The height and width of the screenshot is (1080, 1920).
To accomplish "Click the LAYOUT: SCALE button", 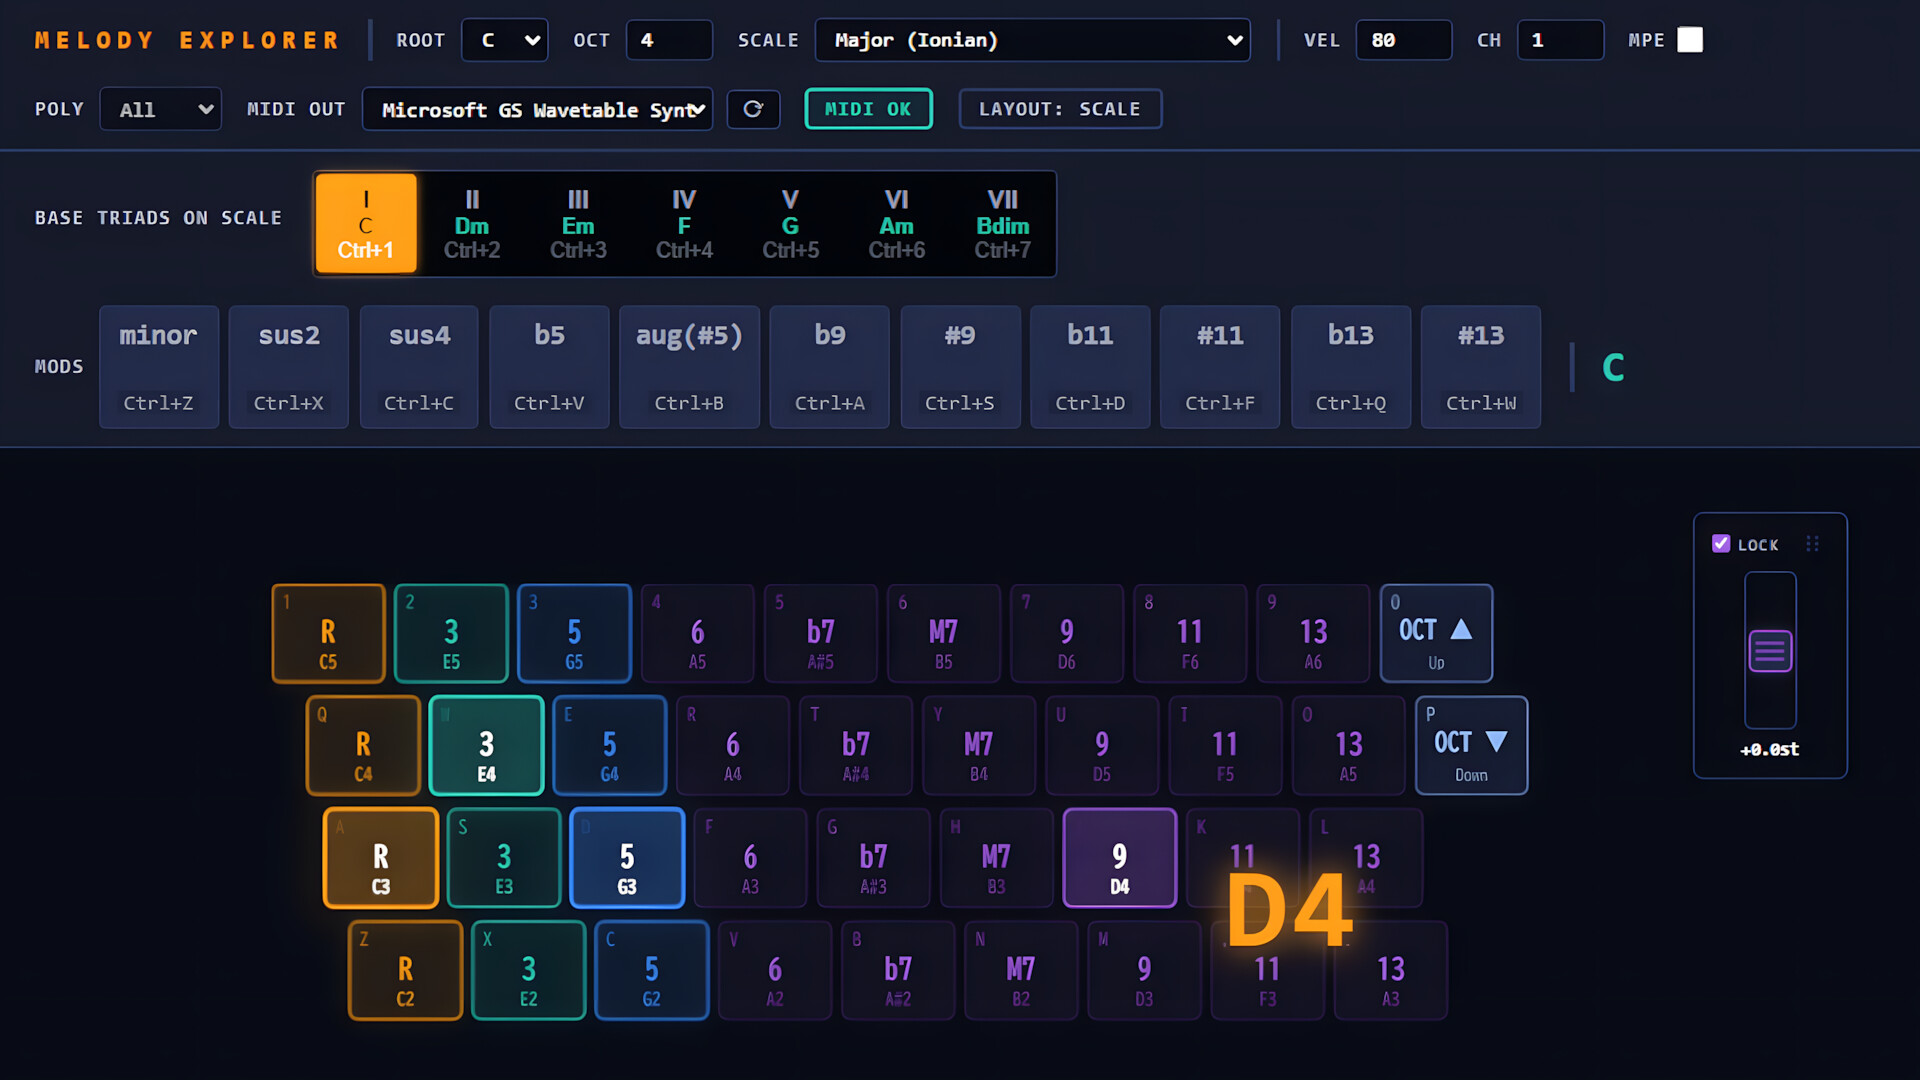I will pos(1060,109).
